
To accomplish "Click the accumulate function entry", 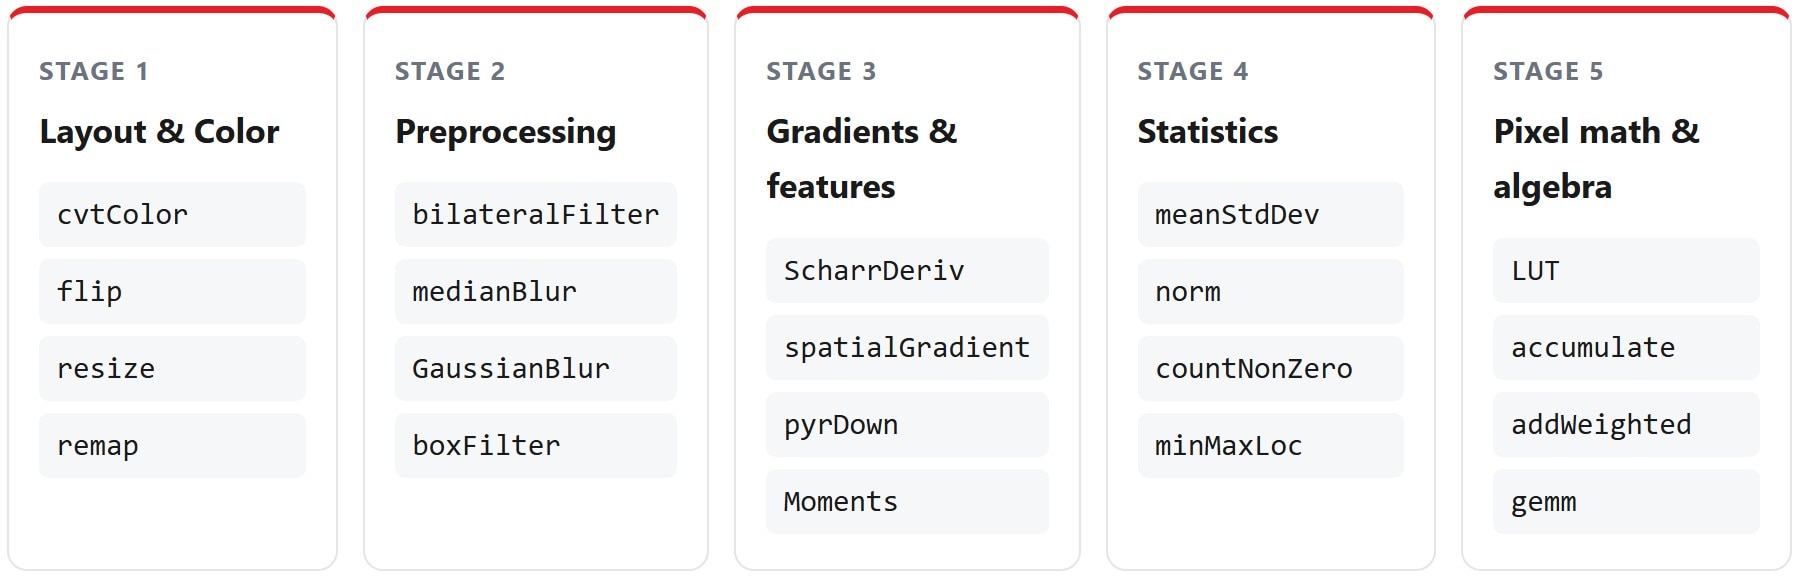I will click(x=1626, y=347).
